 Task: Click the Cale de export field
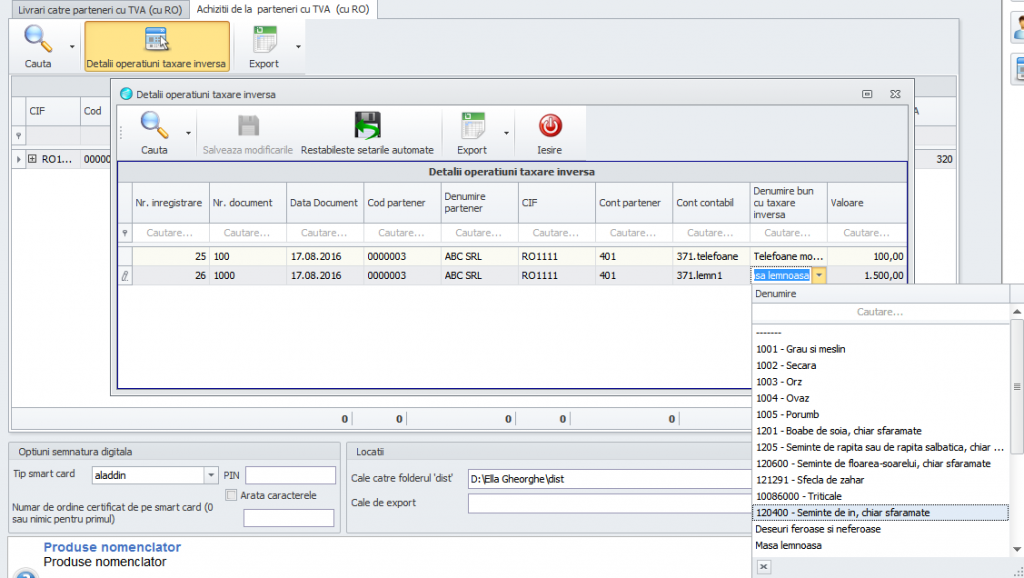(x=610, y=503)
